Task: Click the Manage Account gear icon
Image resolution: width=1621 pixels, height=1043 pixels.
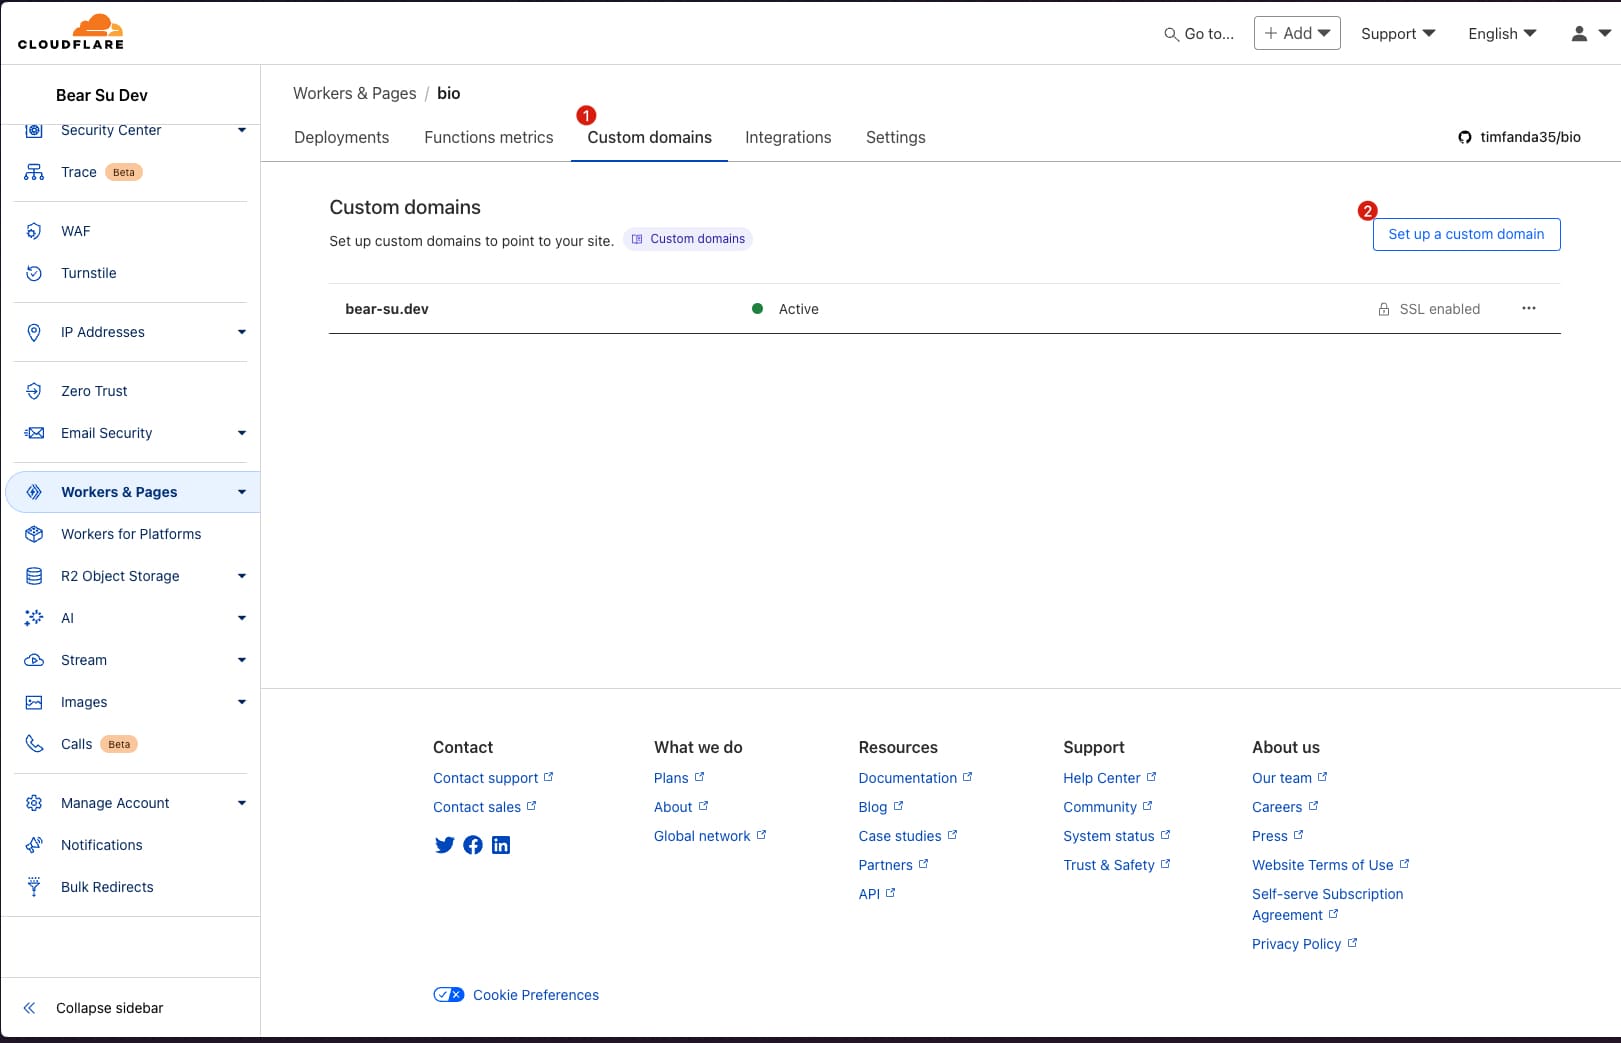Action: pos(34,803)
